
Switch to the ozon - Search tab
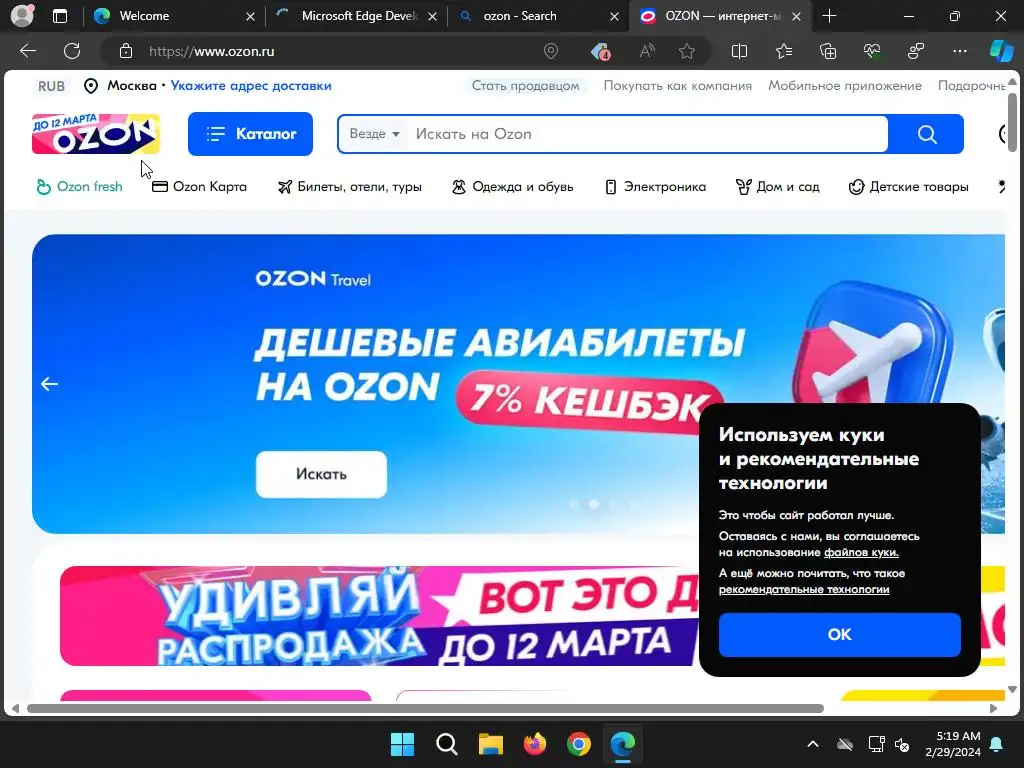[539, 16]
